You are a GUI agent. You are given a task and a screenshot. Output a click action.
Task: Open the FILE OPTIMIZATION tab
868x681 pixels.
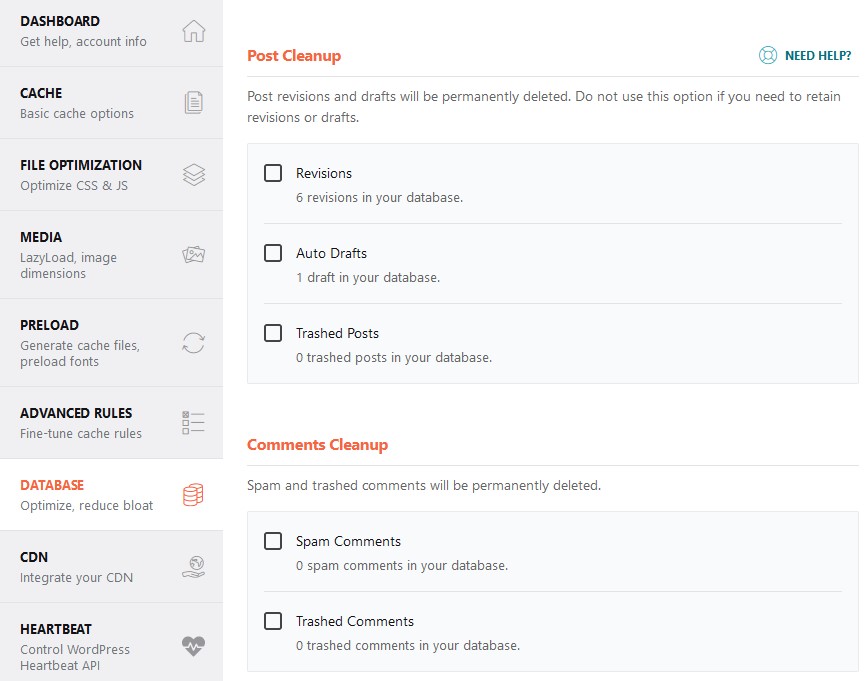[x=111, y=175]
